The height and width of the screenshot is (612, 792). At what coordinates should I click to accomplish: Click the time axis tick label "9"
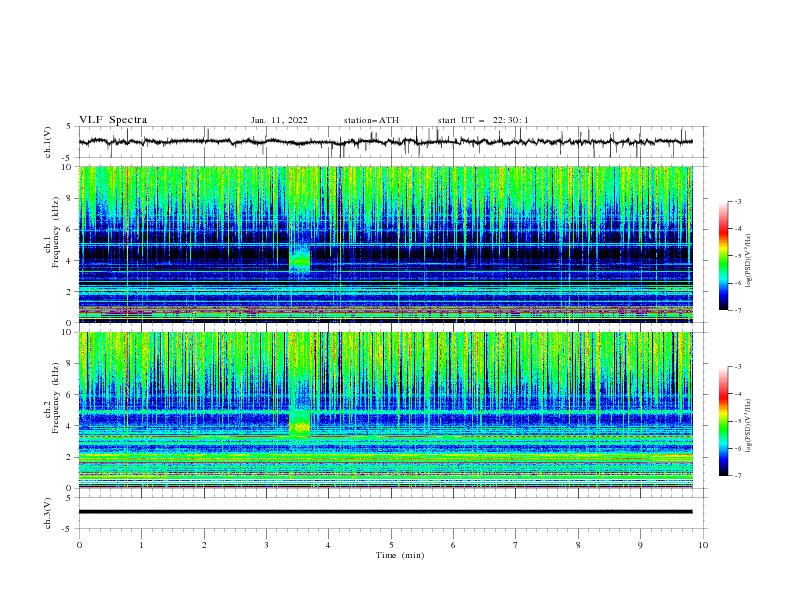tap(640, 545)
